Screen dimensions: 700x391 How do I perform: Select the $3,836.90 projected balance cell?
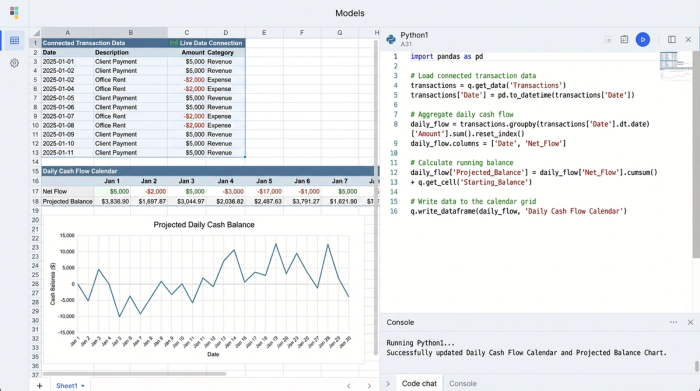point(112,202)
